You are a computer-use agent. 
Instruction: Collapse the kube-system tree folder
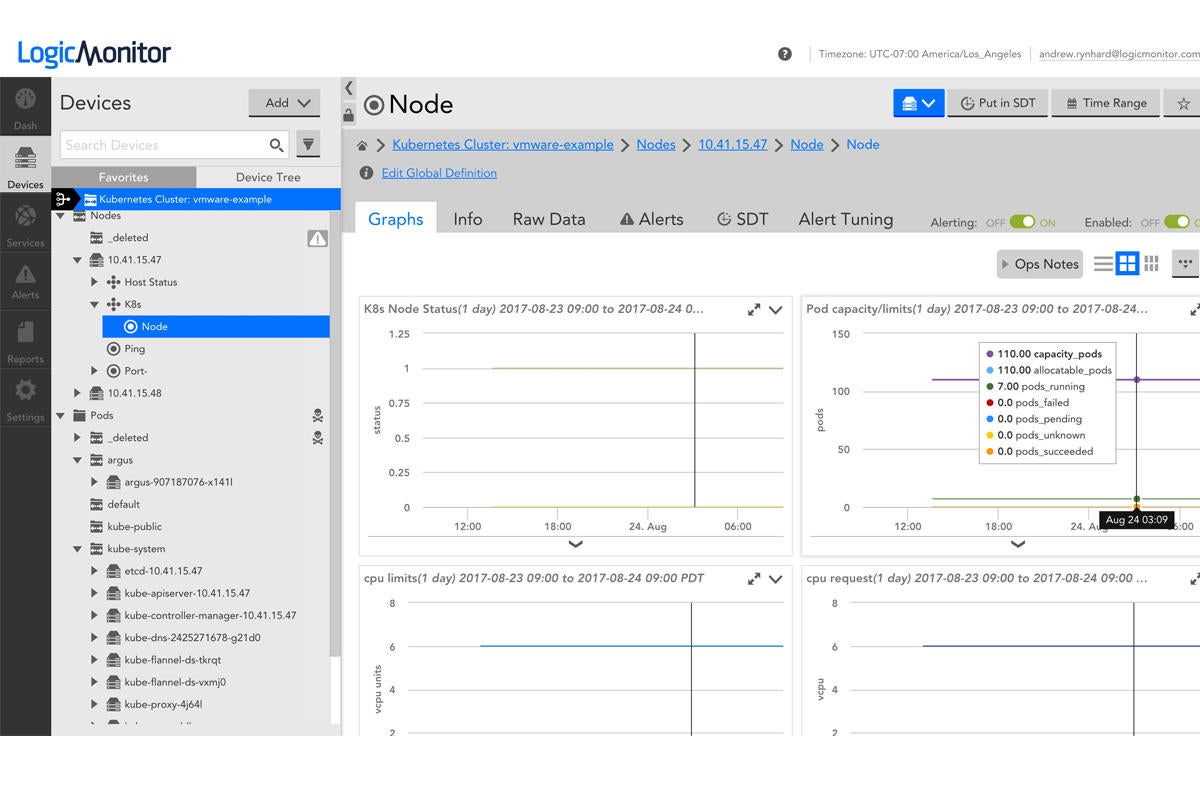pyautogui.click(x=79, y=549)
